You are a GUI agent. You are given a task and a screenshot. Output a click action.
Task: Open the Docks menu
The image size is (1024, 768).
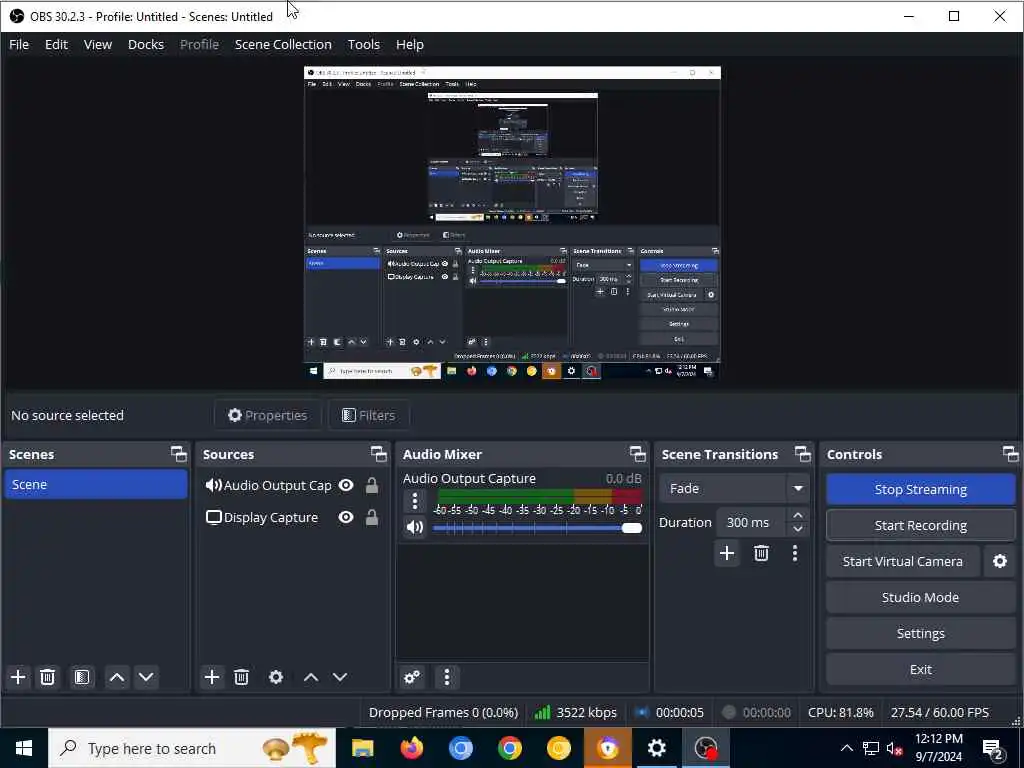[x=146, y=44]
